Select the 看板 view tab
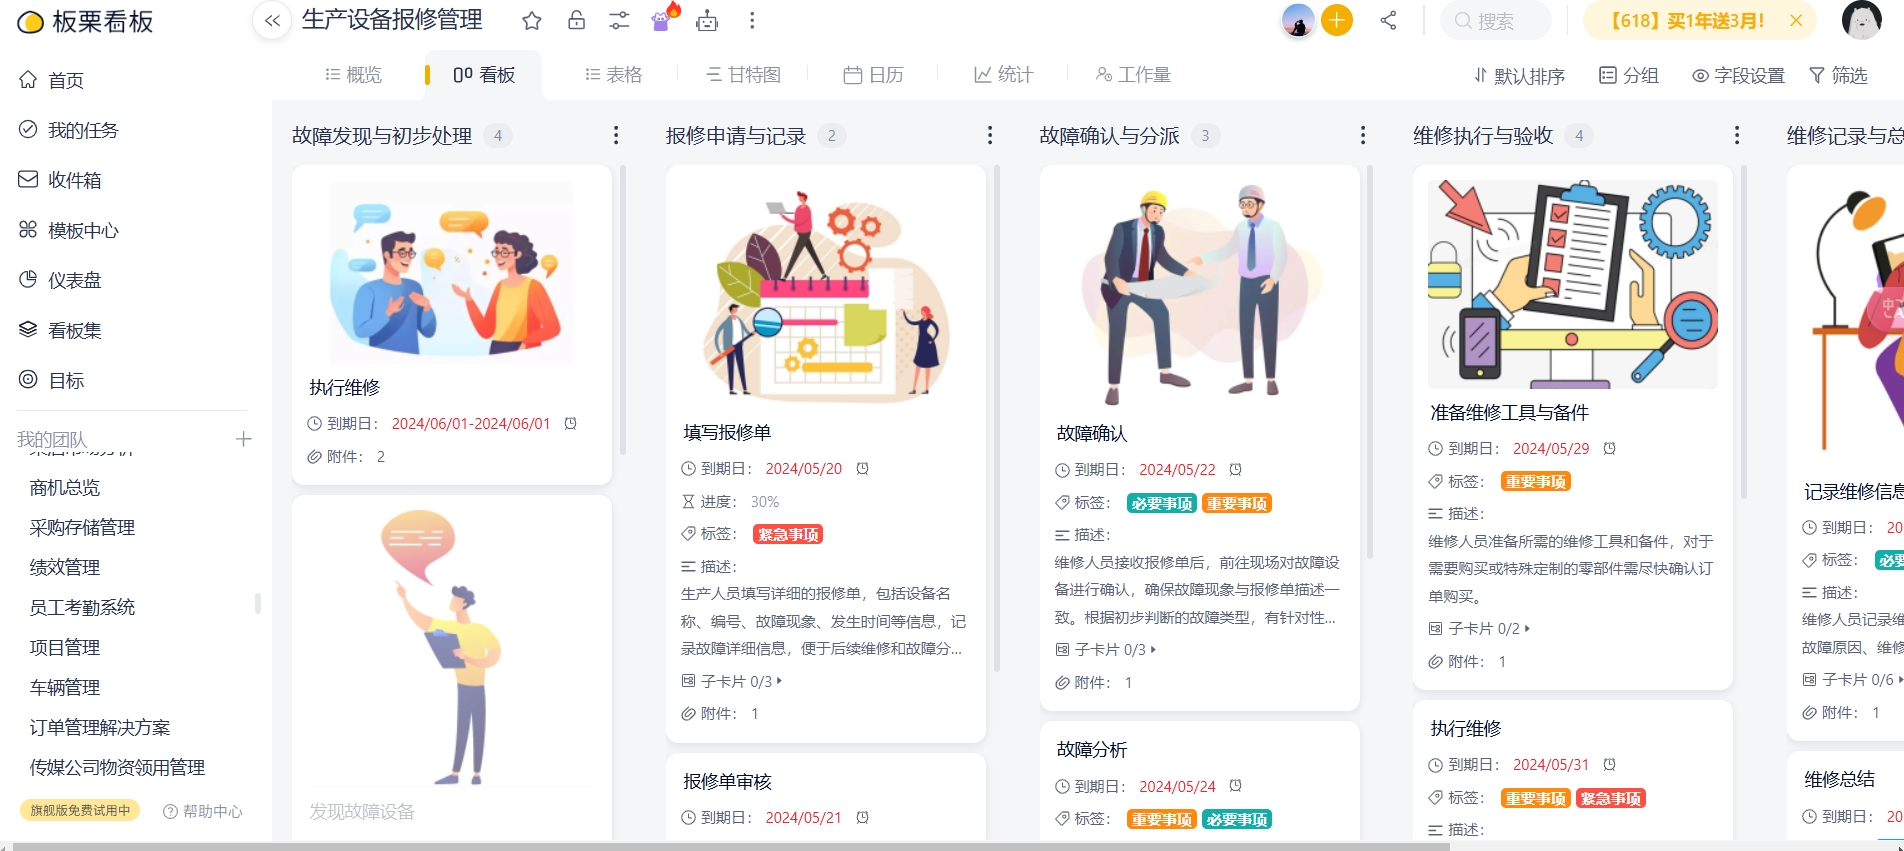Image resolution: width=1904 pixels, height=851 pixels. (484, 75)
